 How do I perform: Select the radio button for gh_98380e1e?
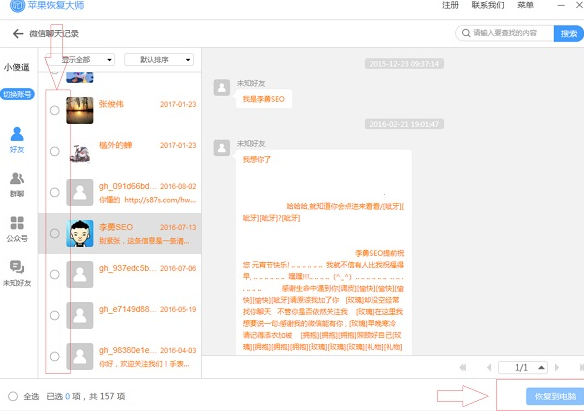tap(54, 356)
